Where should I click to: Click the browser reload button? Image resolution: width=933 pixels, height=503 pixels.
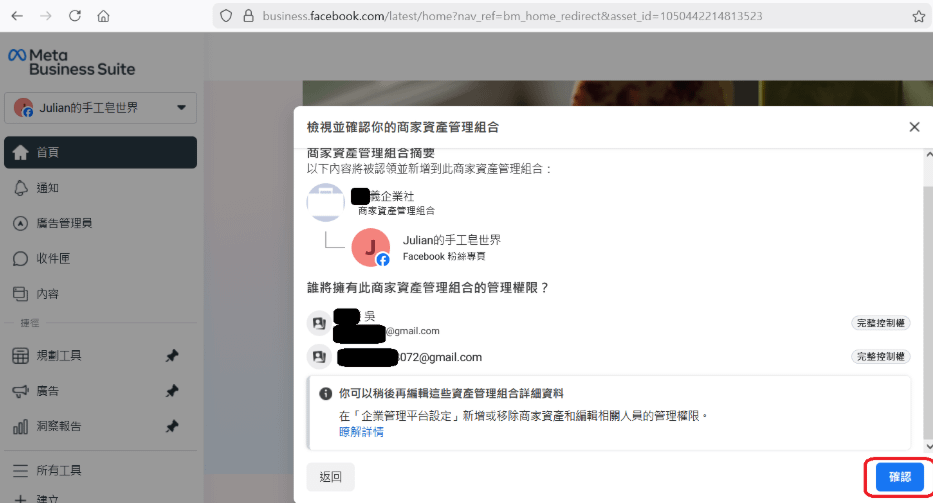pos(75,16)
